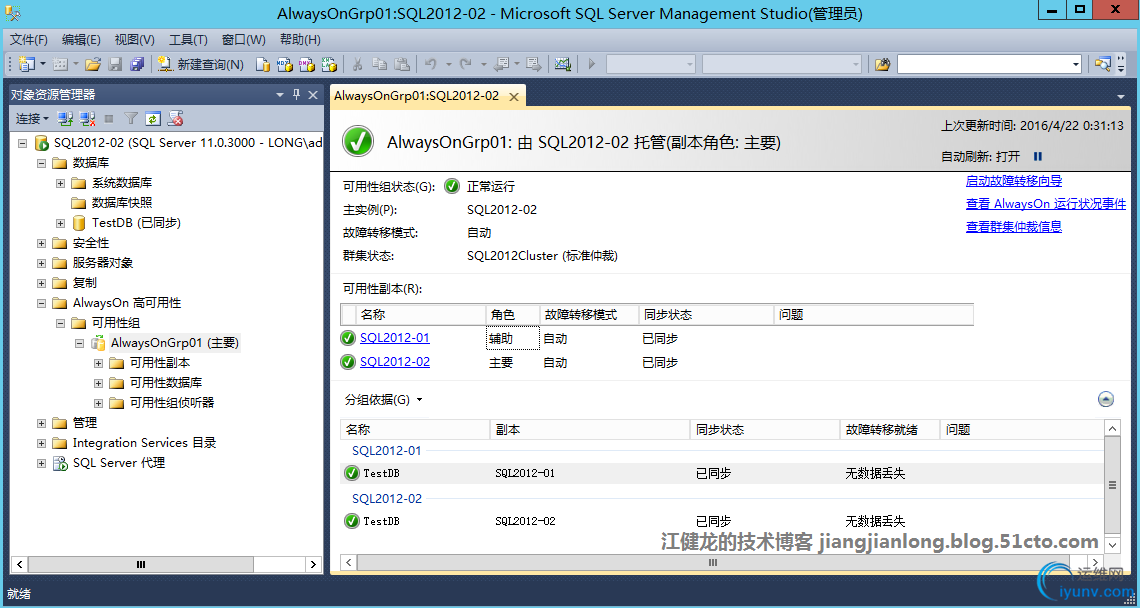Click the Paste clipboard icon
1140x608 pixels.
pos(401,64)
